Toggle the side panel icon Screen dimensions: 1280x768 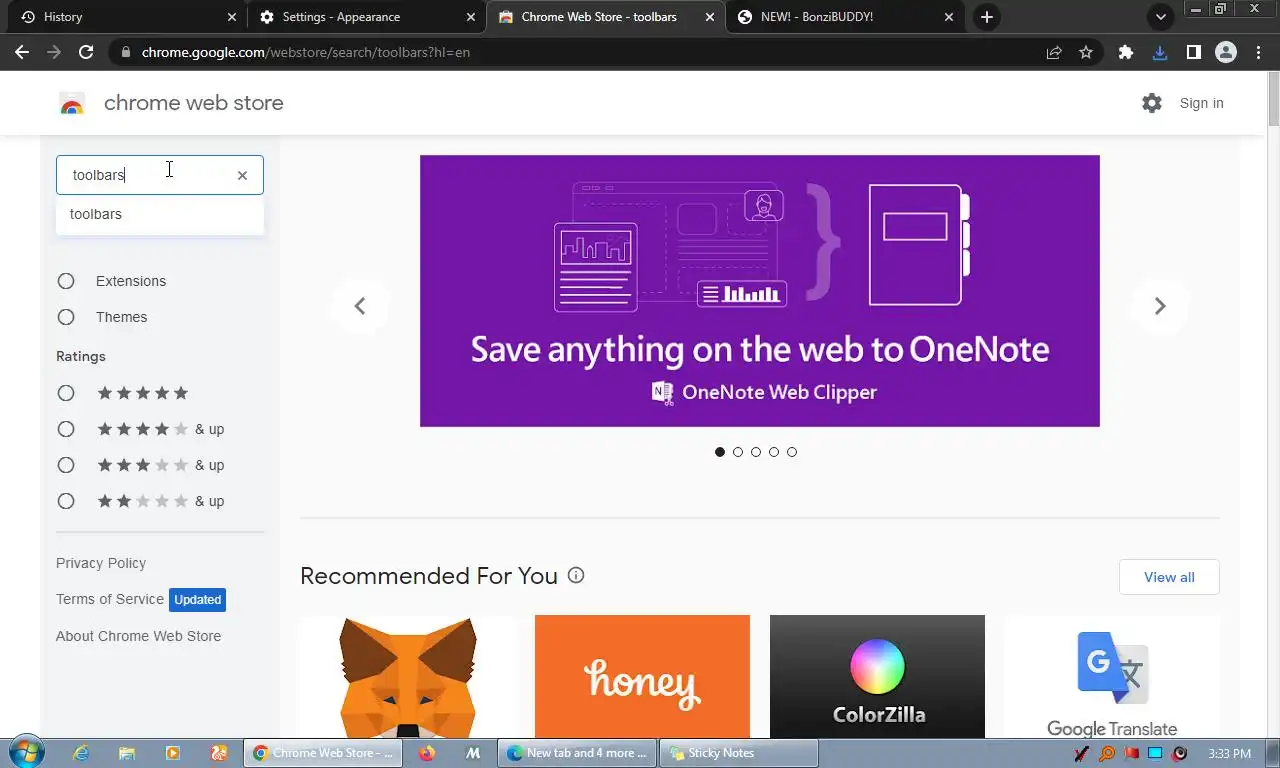click(1193, 53)
